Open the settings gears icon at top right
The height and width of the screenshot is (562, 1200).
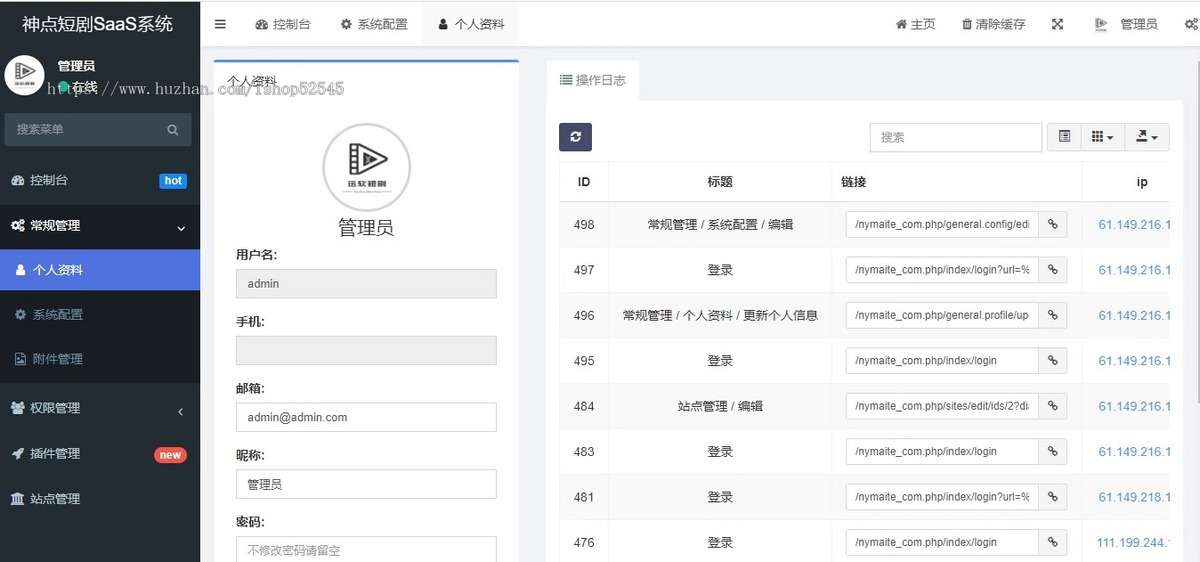click(x=1191, y=24)
